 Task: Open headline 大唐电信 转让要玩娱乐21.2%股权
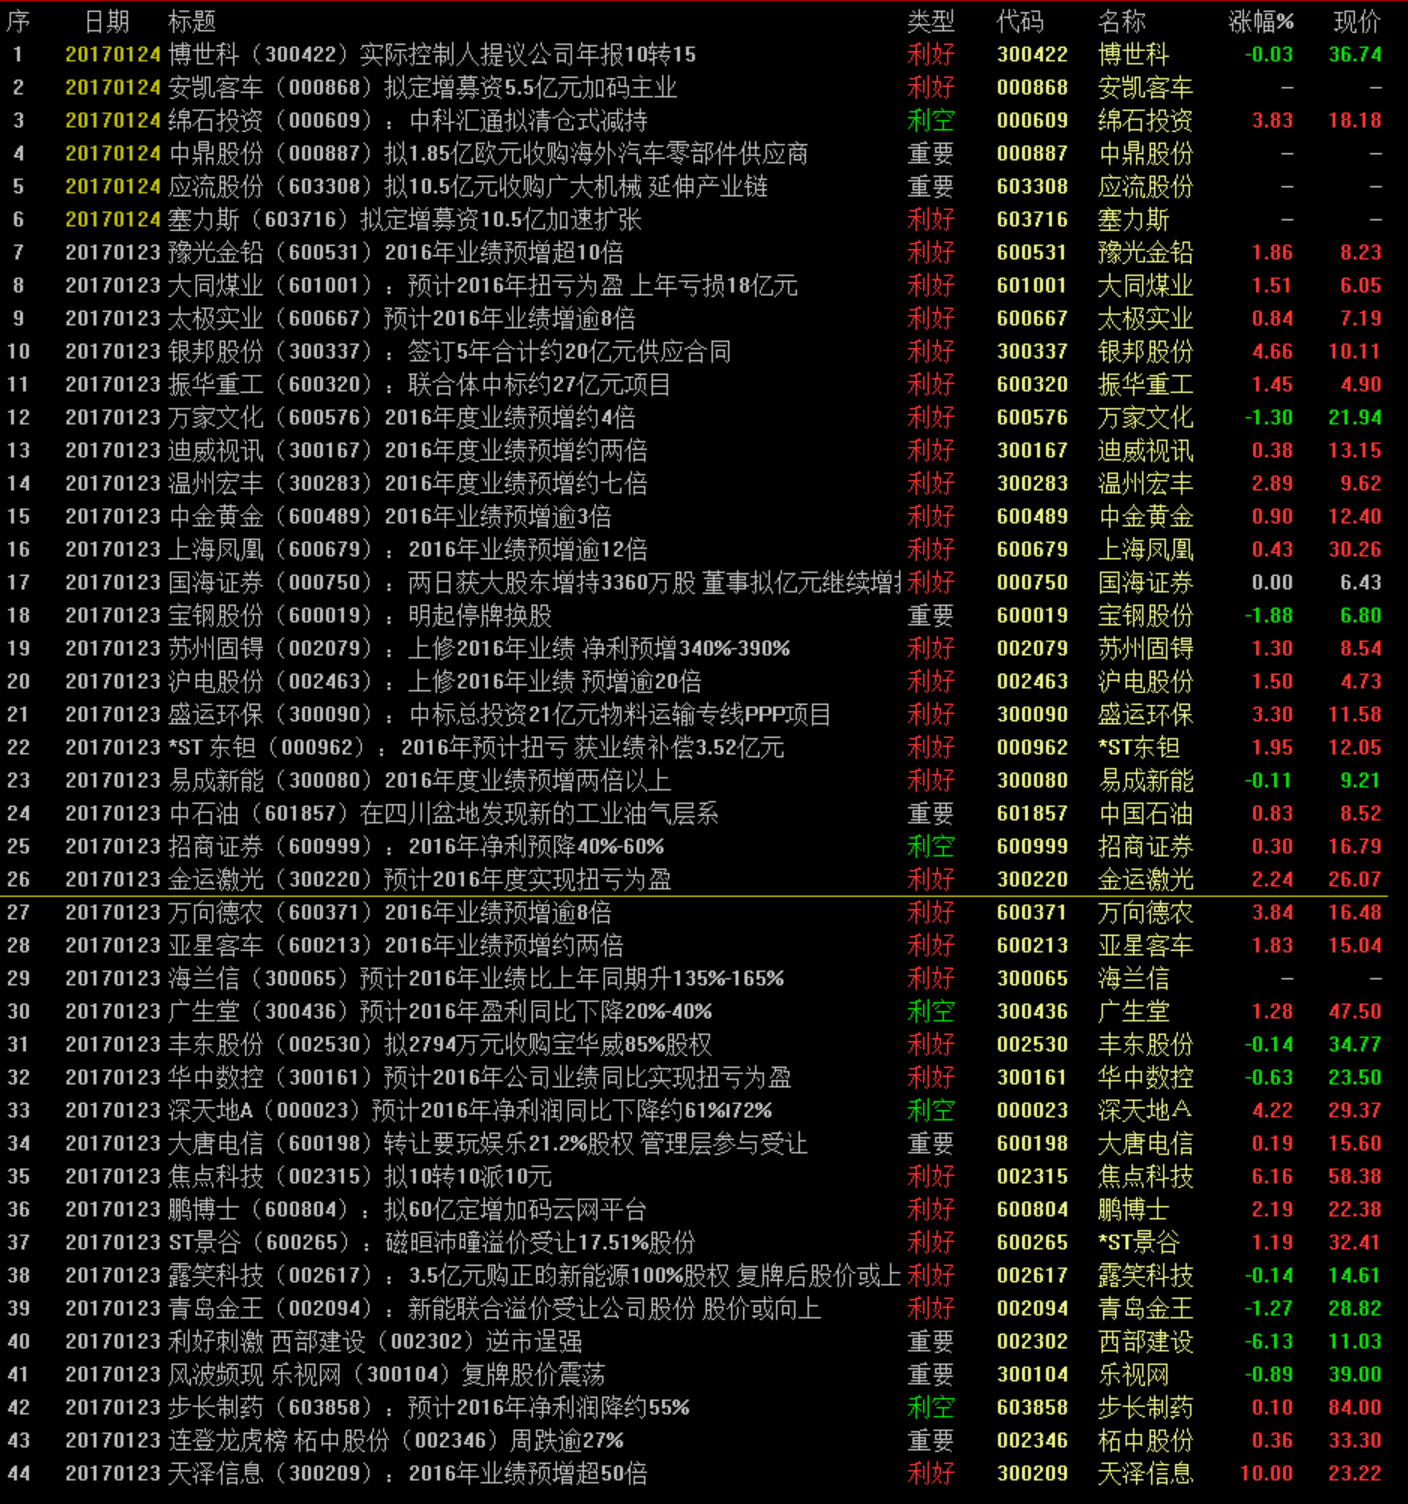tap(487, 1143)
